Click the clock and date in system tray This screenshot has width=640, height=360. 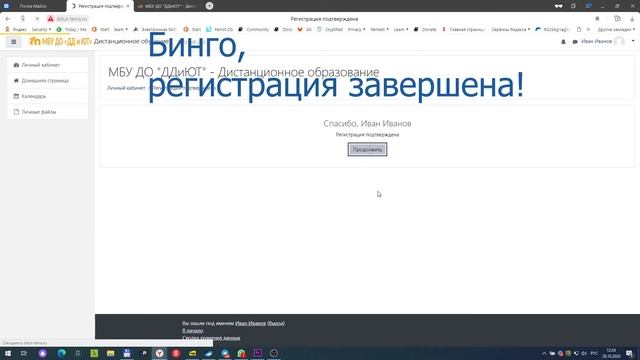(611, 353)
